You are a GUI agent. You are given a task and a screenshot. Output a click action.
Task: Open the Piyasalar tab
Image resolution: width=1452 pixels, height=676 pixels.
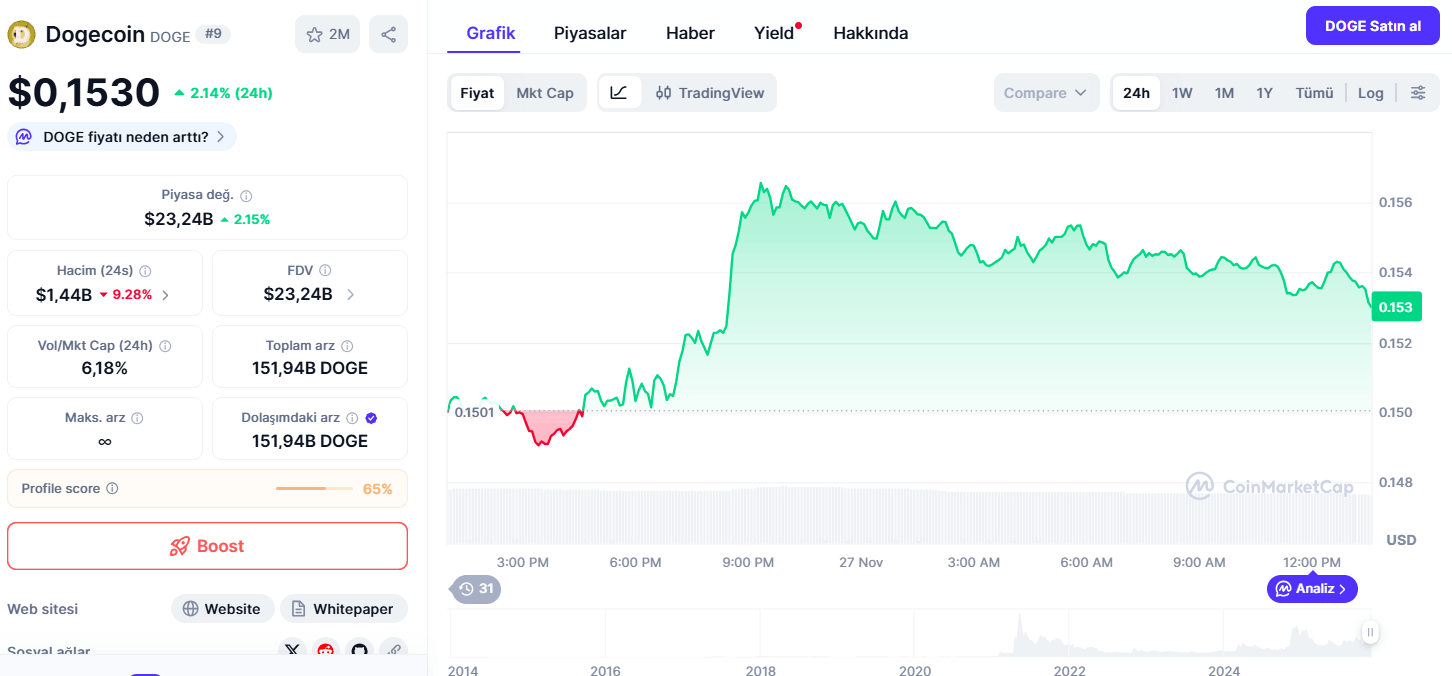point(590,33)
